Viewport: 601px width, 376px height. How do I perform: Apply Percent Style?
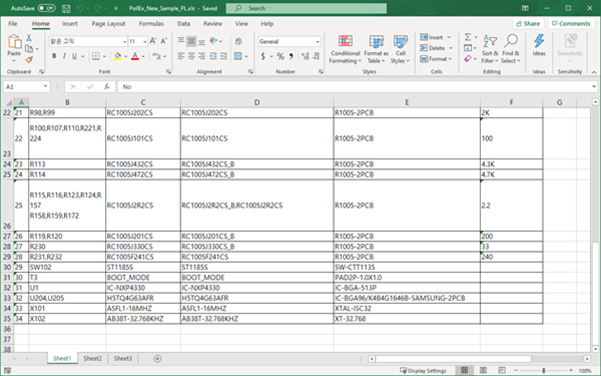(x=281, y=56)
